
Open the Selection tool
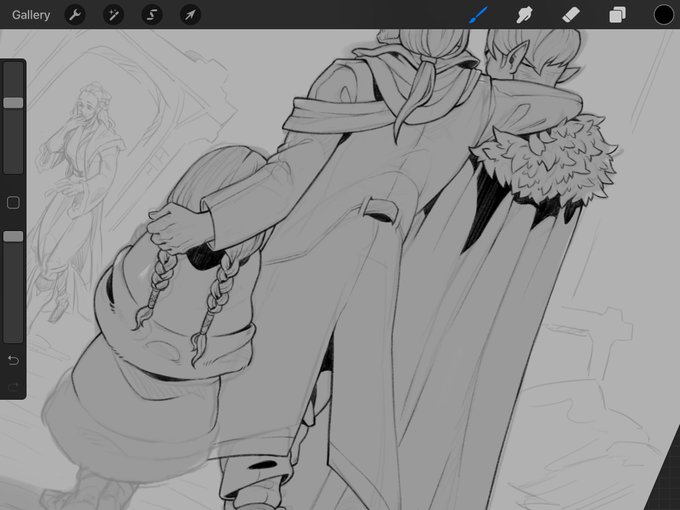pyautogui.click(x=152, y=15)
